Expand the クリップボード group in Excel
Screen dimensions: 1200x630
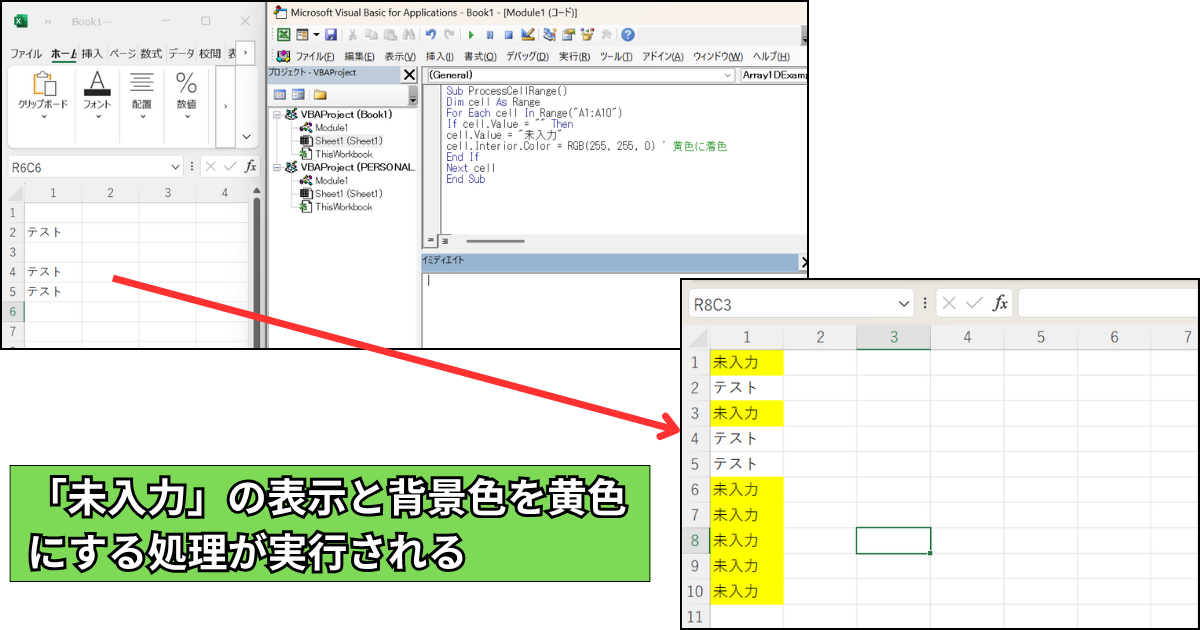click(44, 117)
